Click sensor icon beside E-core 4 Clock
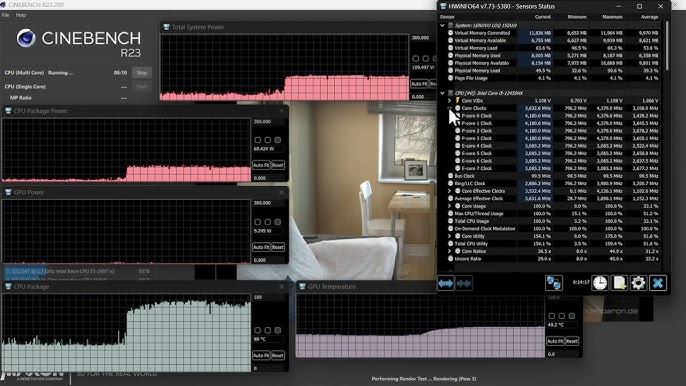The height and width of the screenshot is (386, 686). pos(458,146)
